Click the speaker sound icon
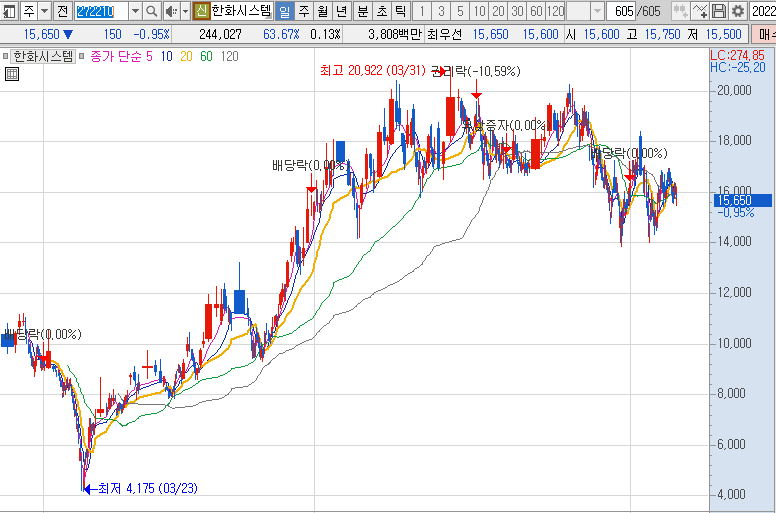The image size is (776, 513). (171, 10)
